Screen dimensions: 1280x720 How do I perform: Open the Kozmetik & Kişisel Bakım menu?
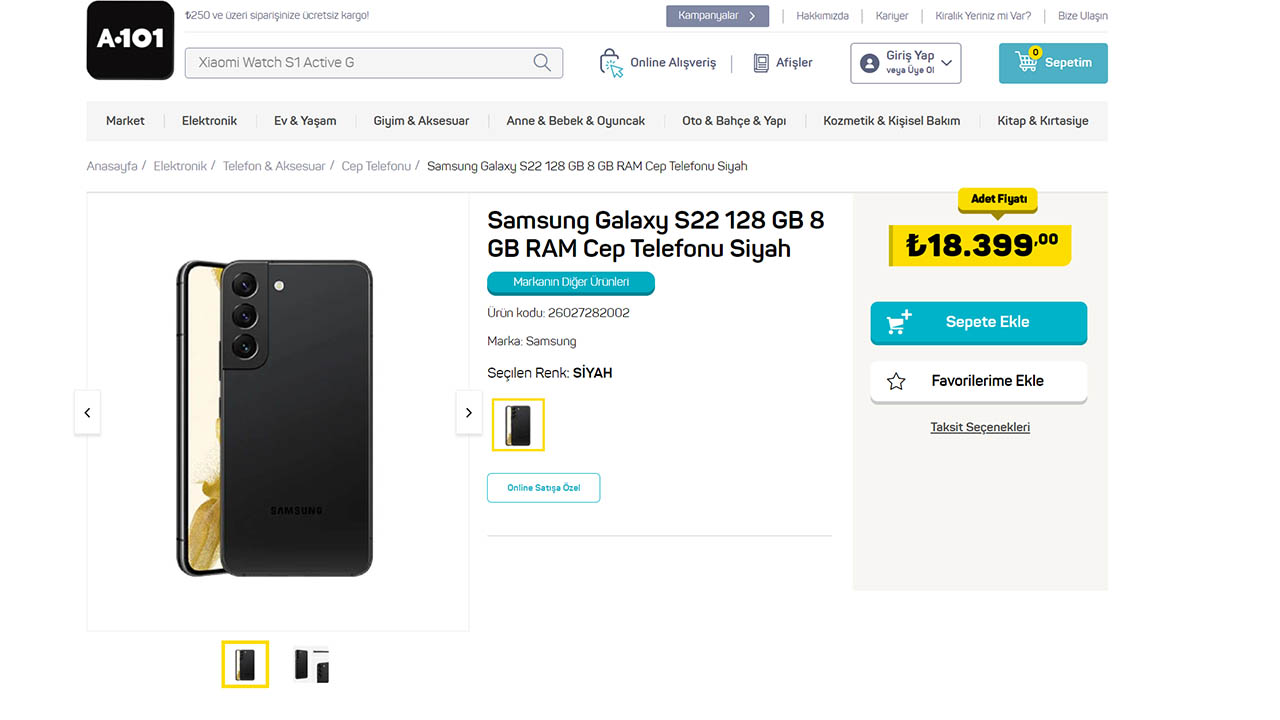[891, 121]
